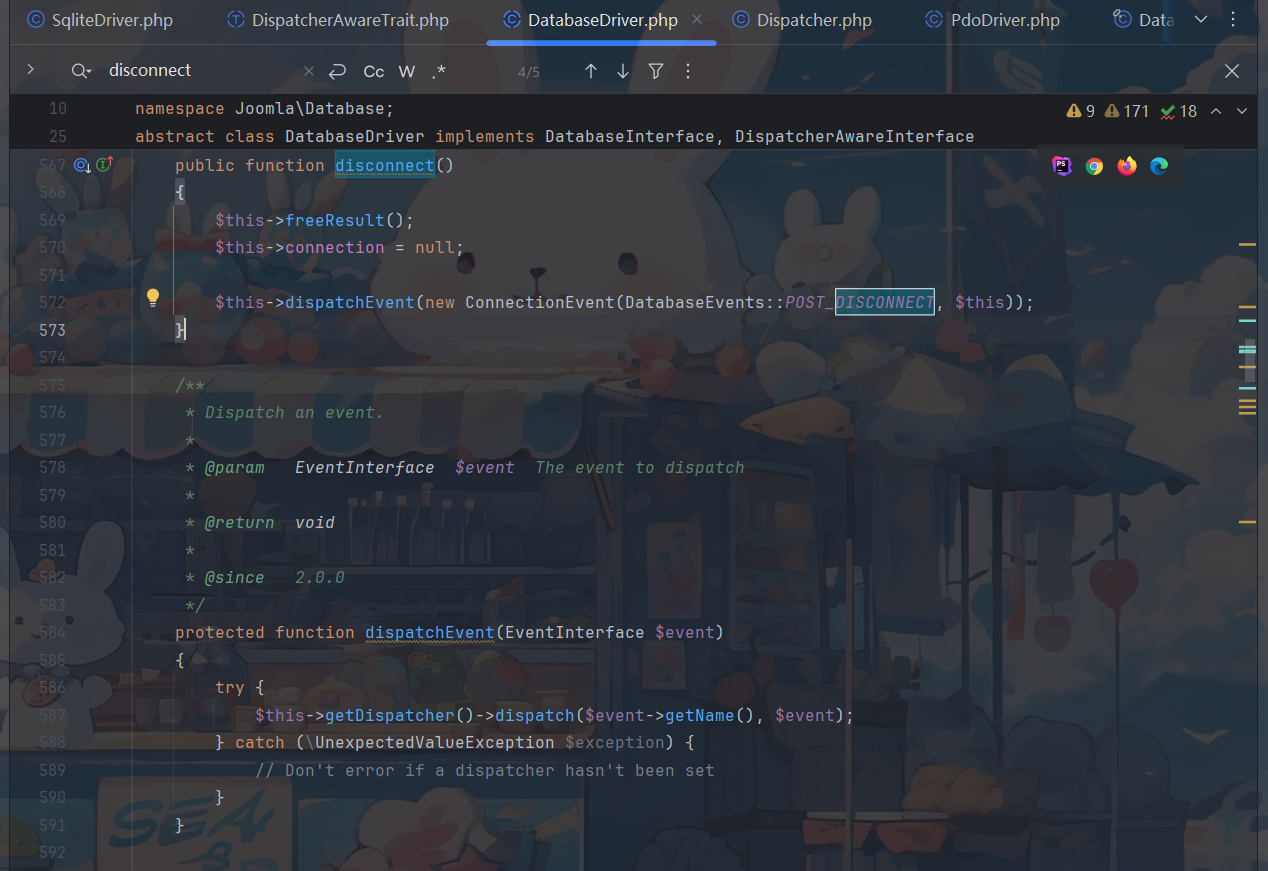Toggle Match Case (Cc) option
1268x871 pixels.
[373, 71]
